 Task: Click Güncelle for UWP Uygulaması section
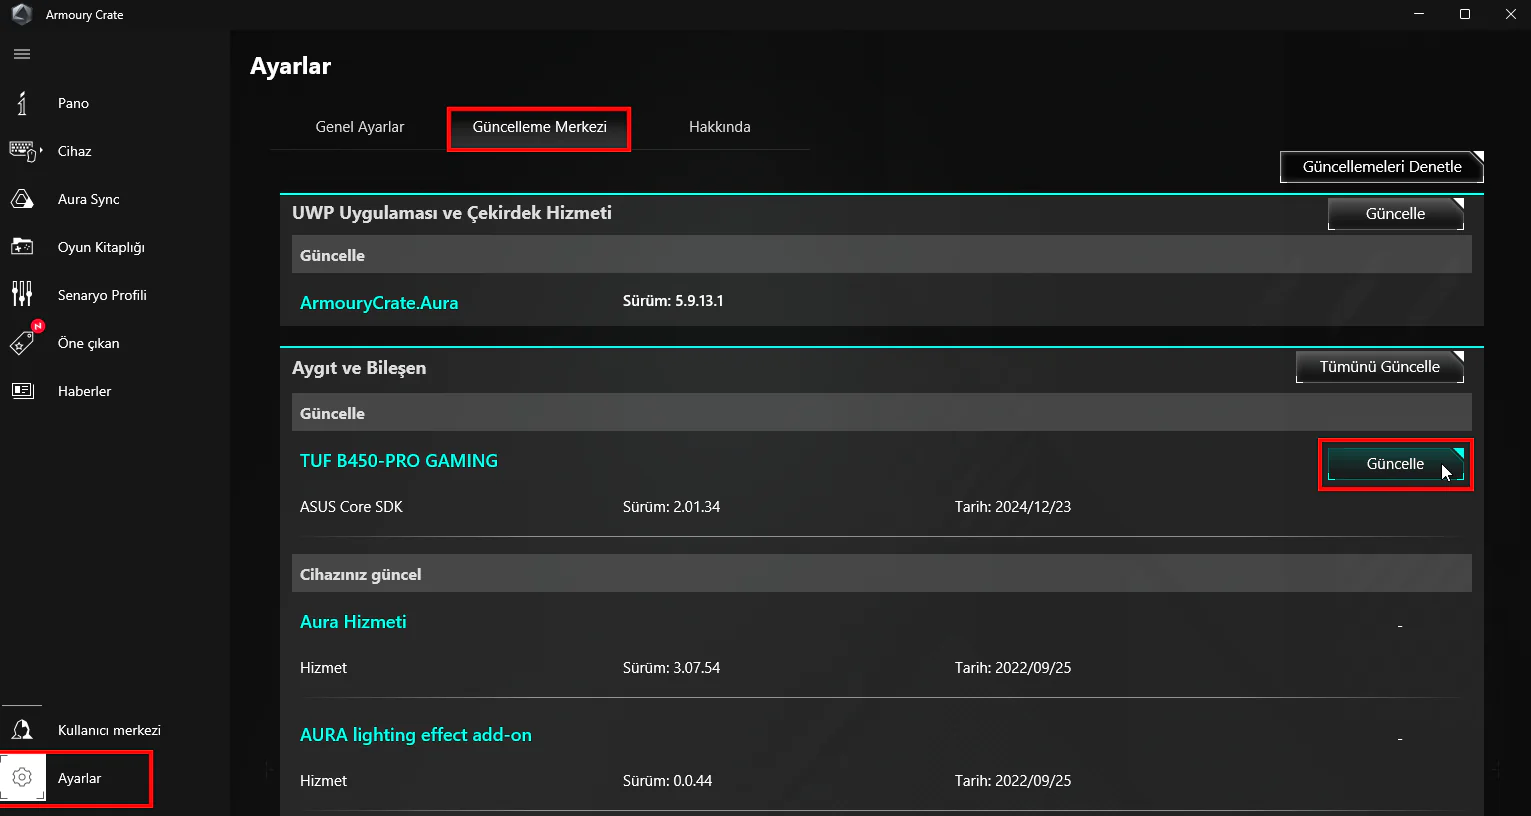click(x=1395, y=214)
